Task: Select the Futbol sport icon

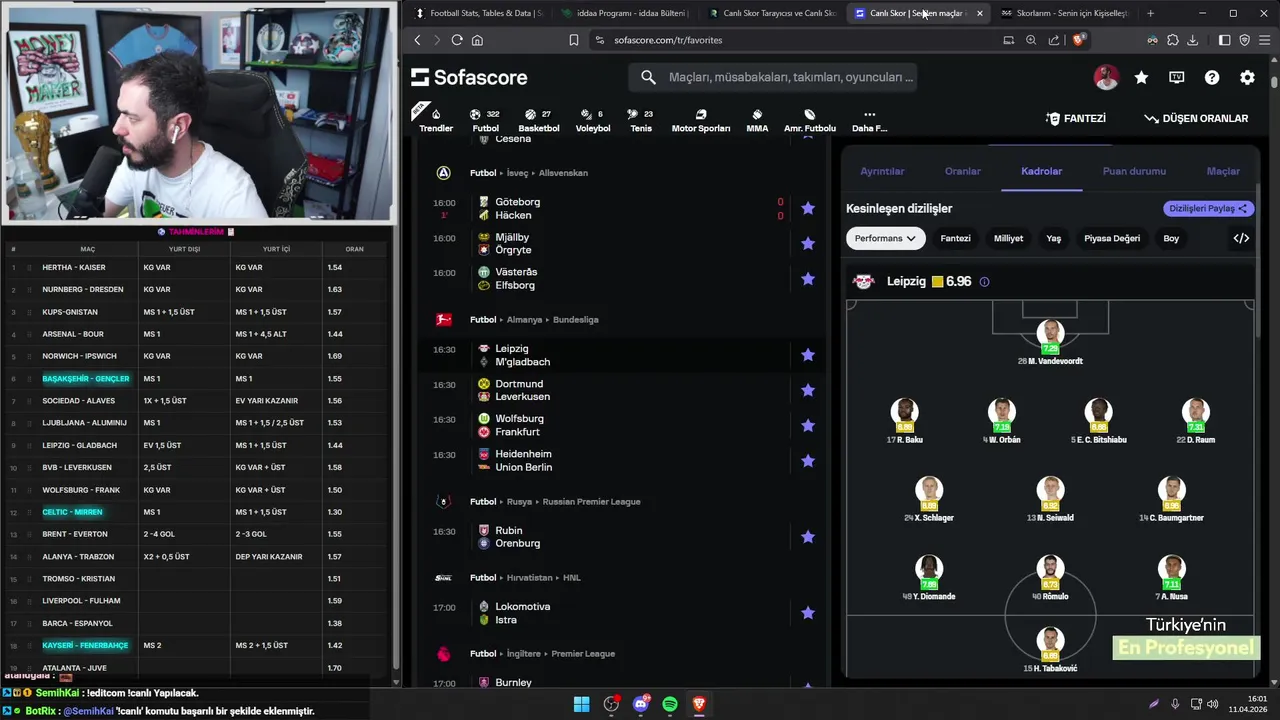Action: coord(485,119)
